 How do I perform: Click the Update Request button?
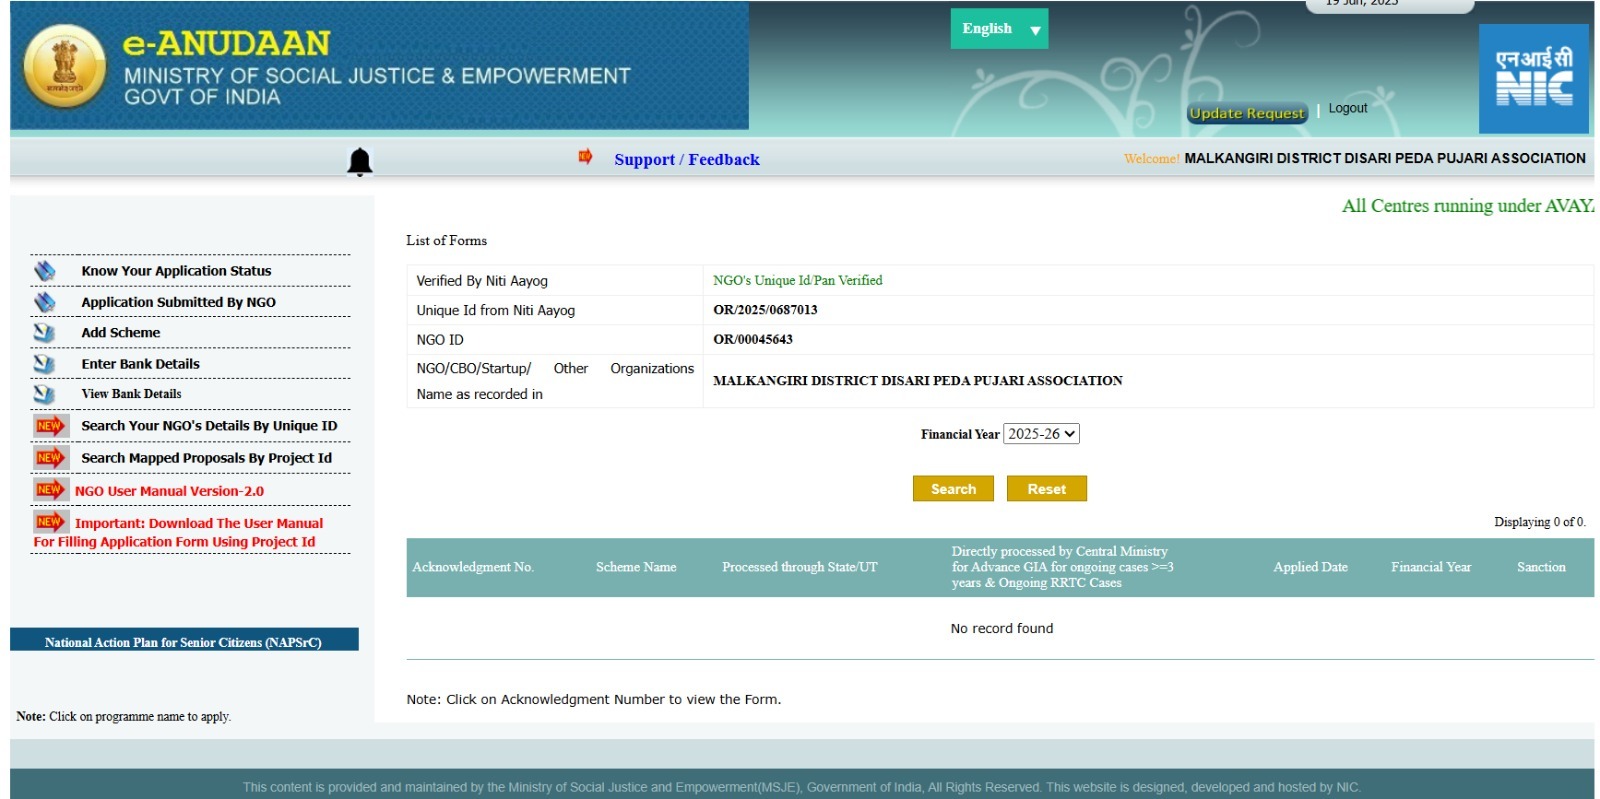[1246, 113]
